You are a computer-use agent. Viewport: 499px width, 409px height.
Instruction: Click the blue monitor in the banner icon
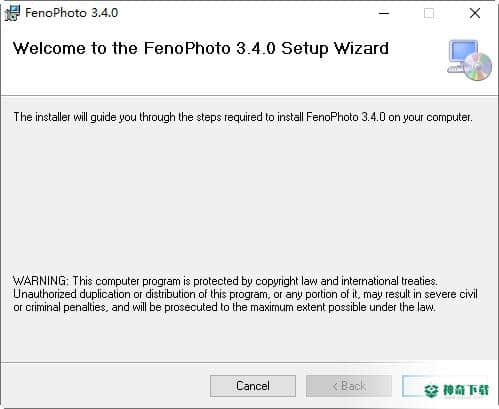pyautogui.click(x=463, y=53)
